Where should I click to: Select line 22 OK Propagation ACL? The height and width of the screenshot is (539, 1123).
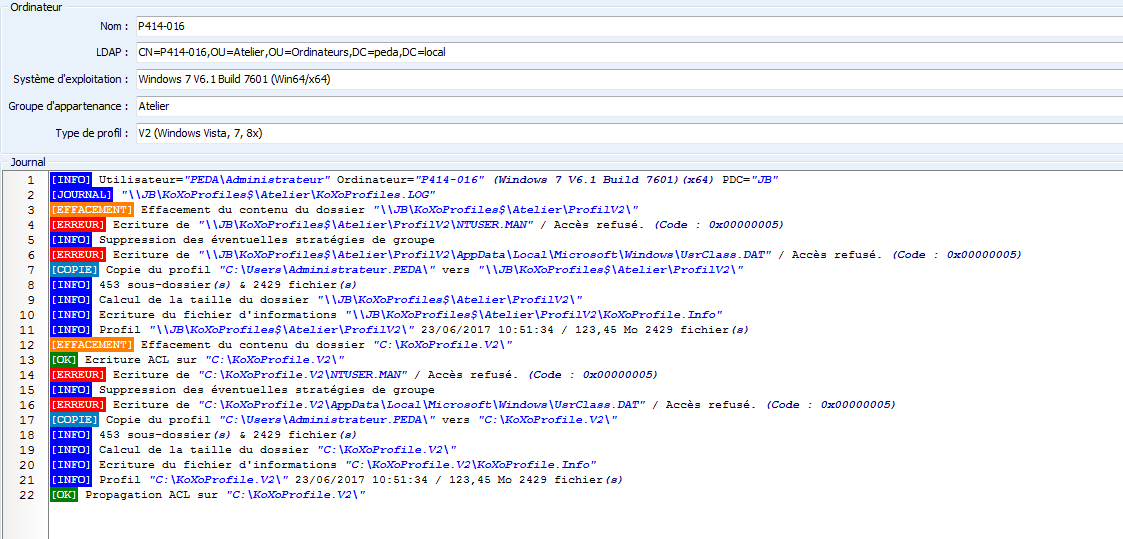(x=208, y=495)
